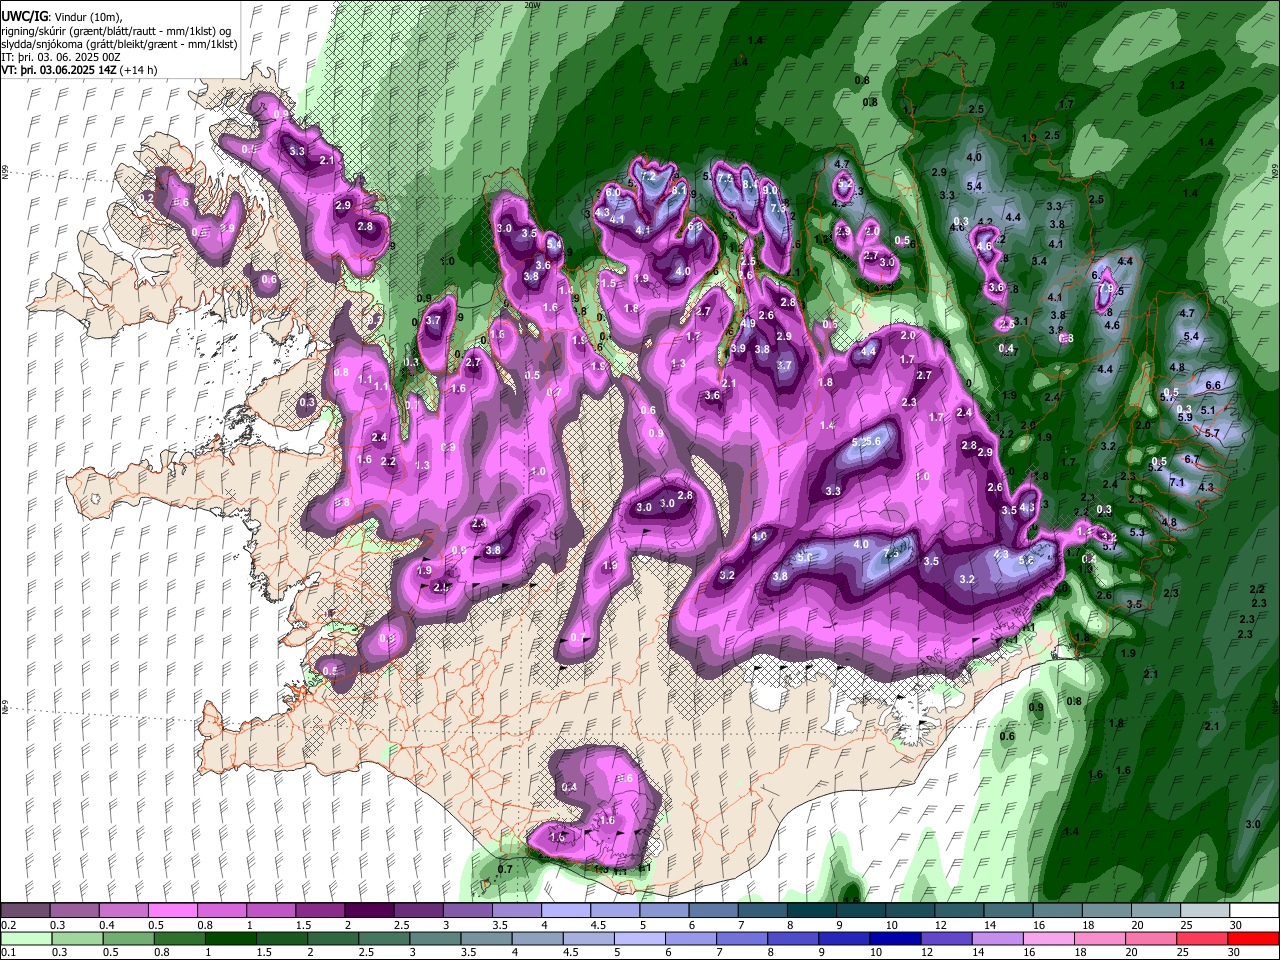Viewport: 1280px width, 960px height.
Task: Click upper legend swatch between 0.2 and 0.3
Action: 25,911
